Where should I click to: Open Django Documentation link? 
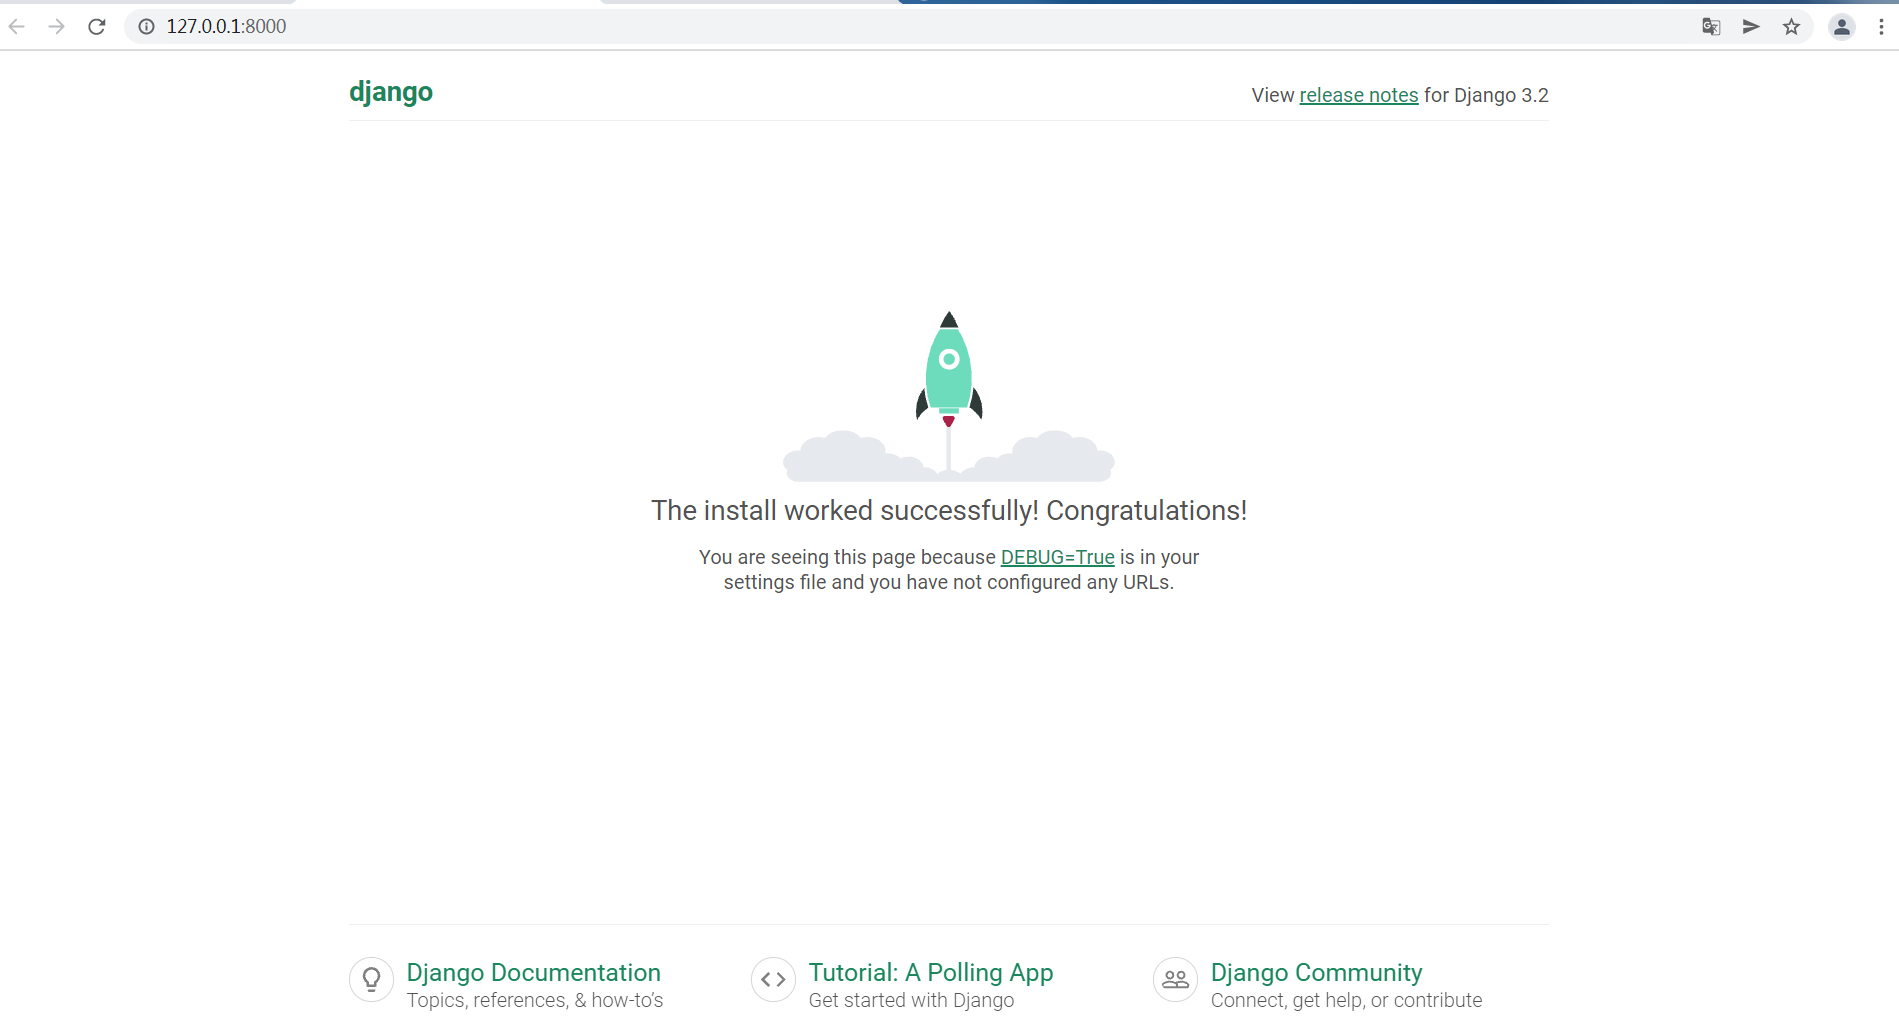click(533, 973)
